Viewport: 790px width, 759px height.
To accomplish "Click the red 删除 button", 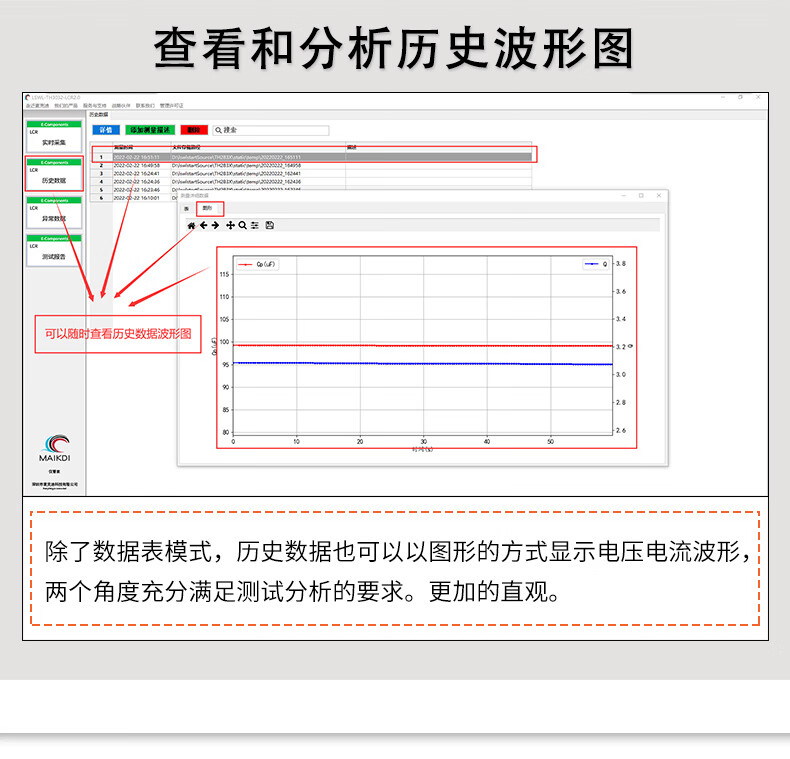I will click(x=194, y=130).
